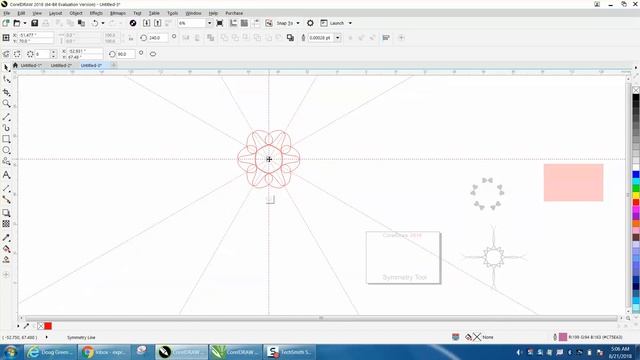Select the Pick tool in the toolbox
640x360 pixels.
click(x=6, y=67)
